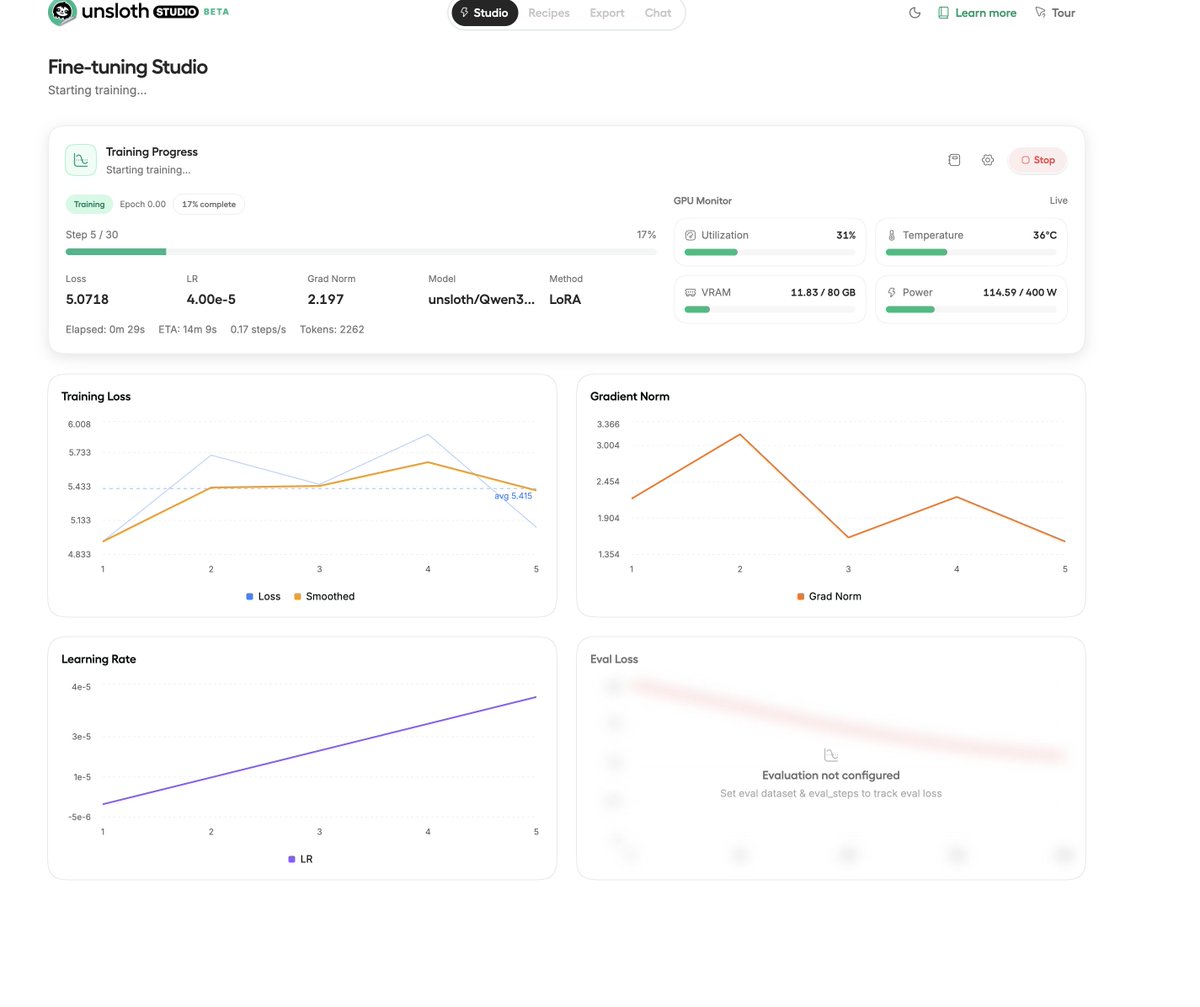Click the Tour cursor icon

tap(1042, 12)
